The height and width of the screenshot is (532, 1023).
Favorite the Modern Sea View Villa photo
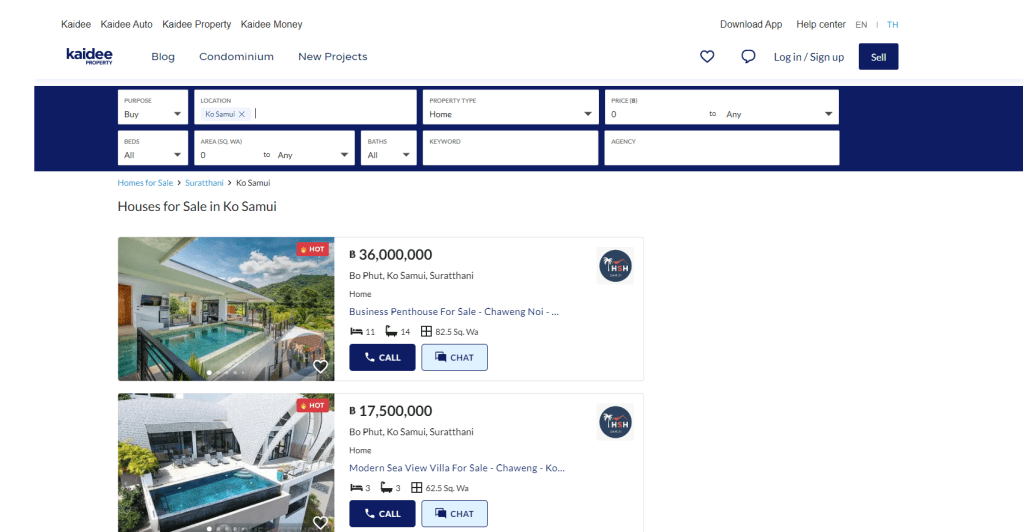(x=320, y=522)
